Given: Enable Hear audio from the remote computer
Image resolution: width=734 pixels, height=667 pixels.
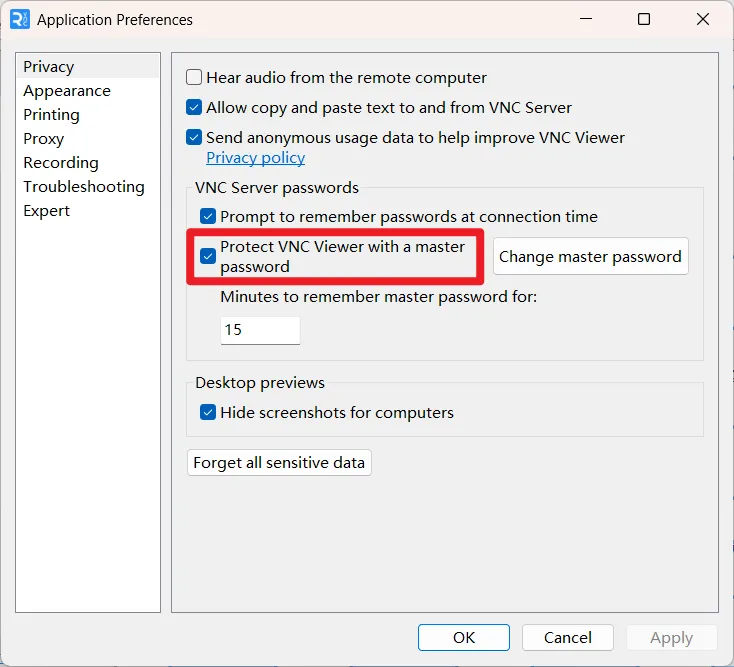Looking at the screenshot, I should (x=194, y=77).
